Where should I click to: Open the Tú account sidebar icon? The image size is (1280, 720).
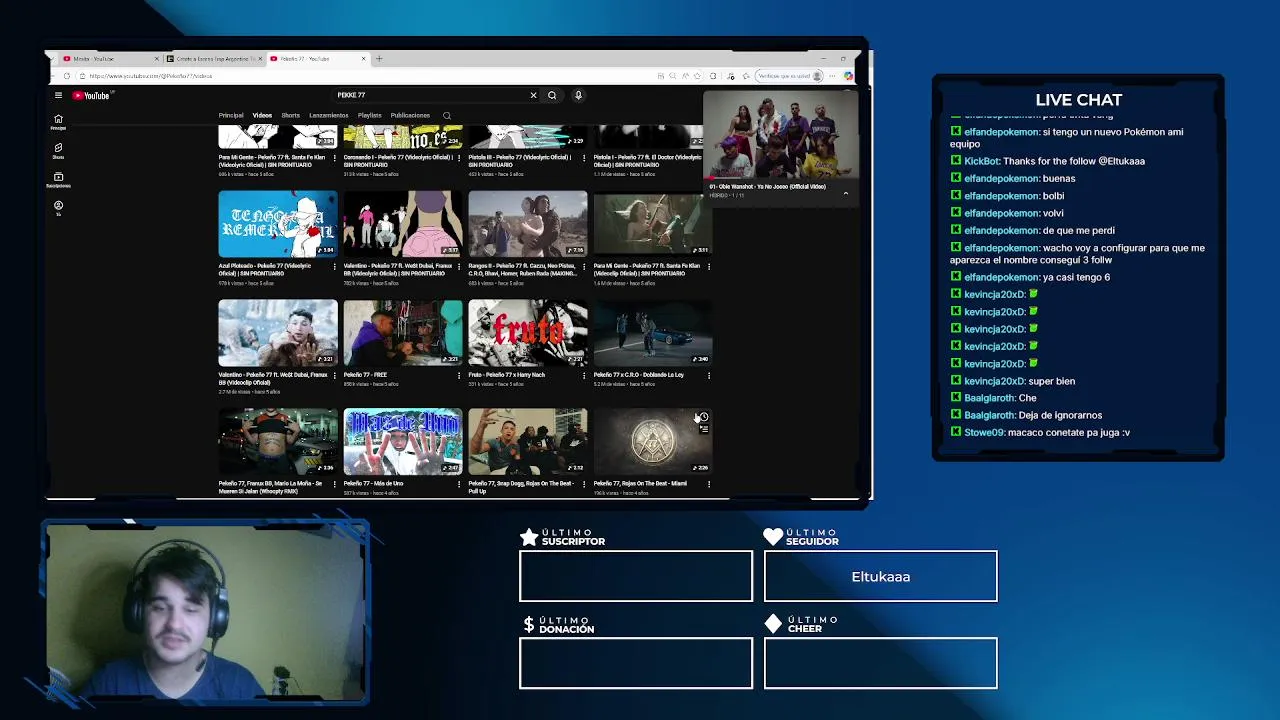click(x=58, y=208)
